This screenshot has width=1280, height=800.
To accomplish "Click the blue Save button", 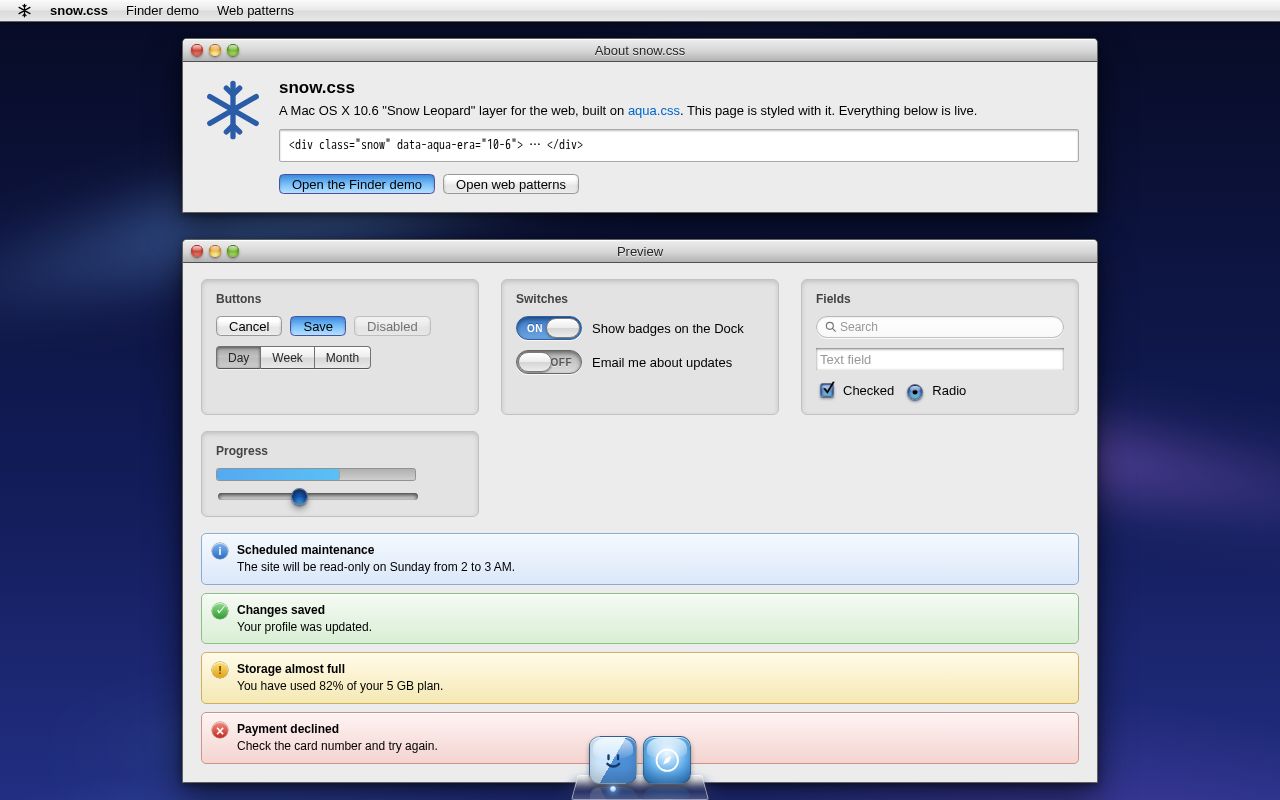I will 318,326.
